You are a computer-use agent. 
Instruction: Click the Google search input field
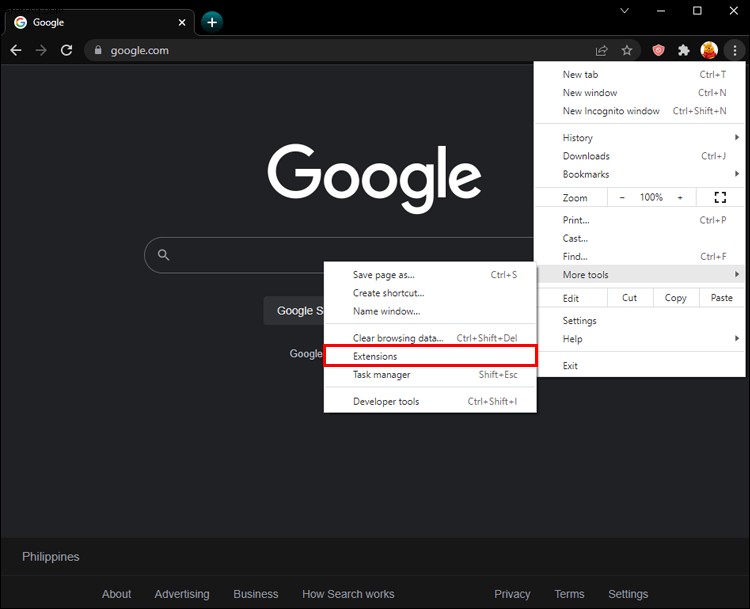(339, 255)
